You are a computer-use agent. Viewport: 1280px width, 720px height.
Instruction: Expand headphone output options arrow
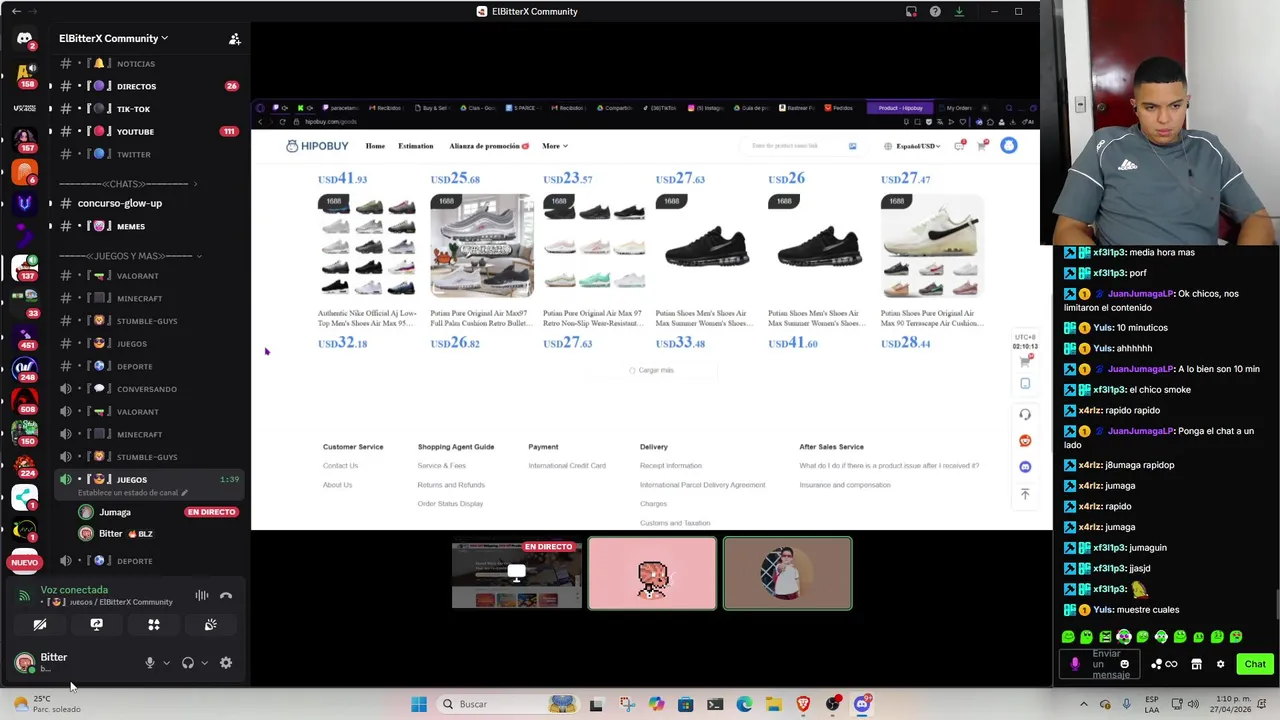204,662
